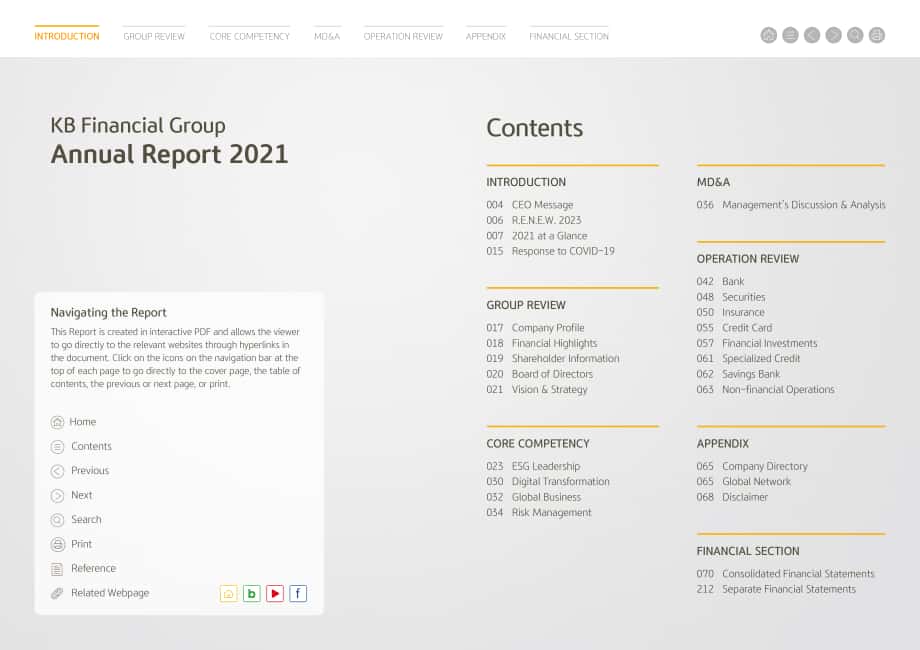The image size is (920, 650).
Task: Switch to the GROUP REVIEW tab
Action: pos(154,36)
